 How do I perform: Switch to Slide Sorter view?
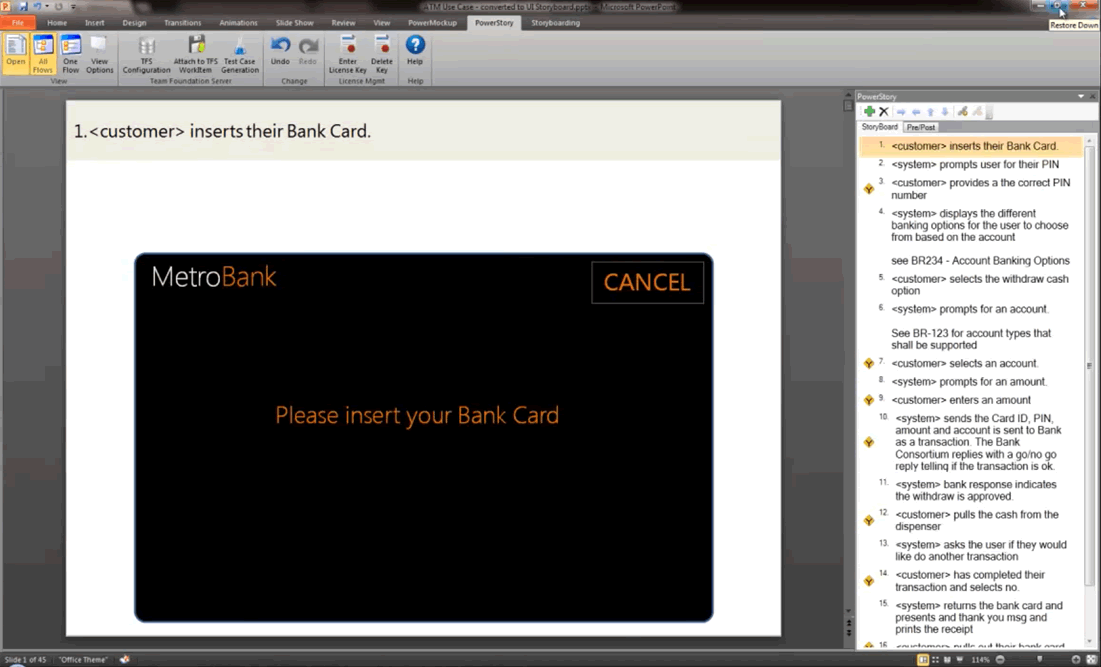[935, 660]
